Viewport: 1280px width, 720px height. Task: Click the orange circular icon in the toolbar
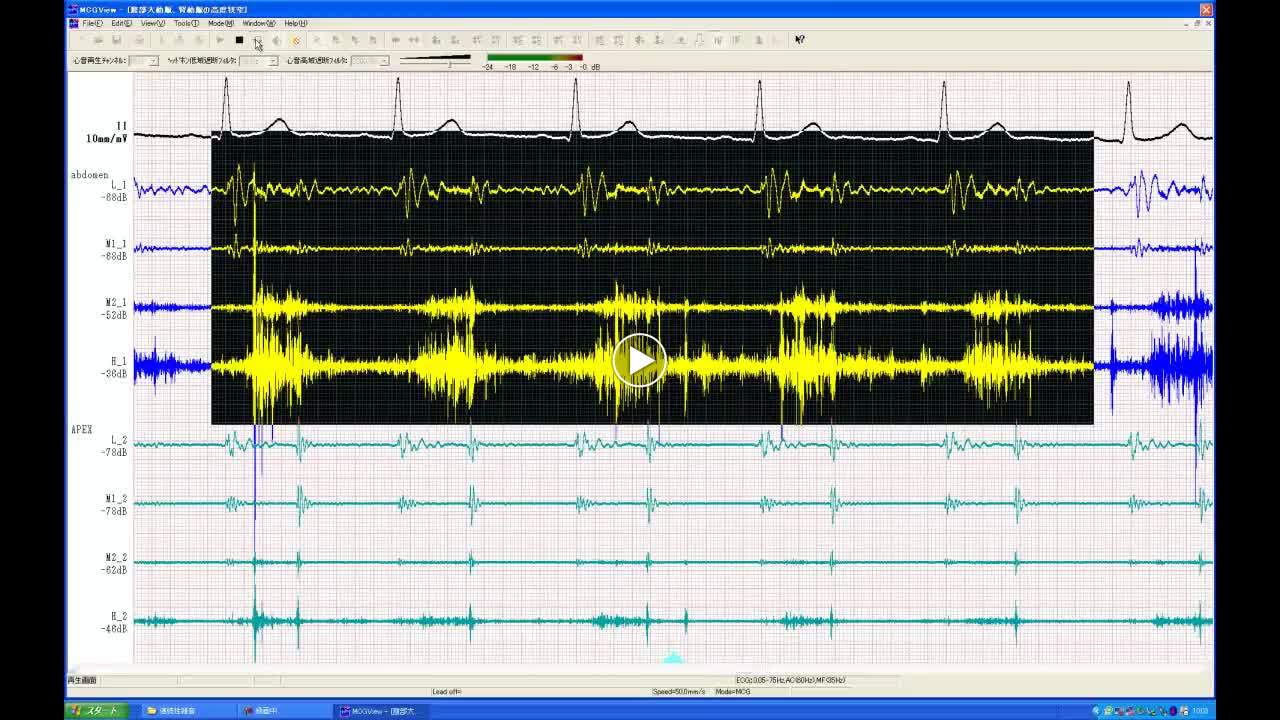(x=295, y=40)
